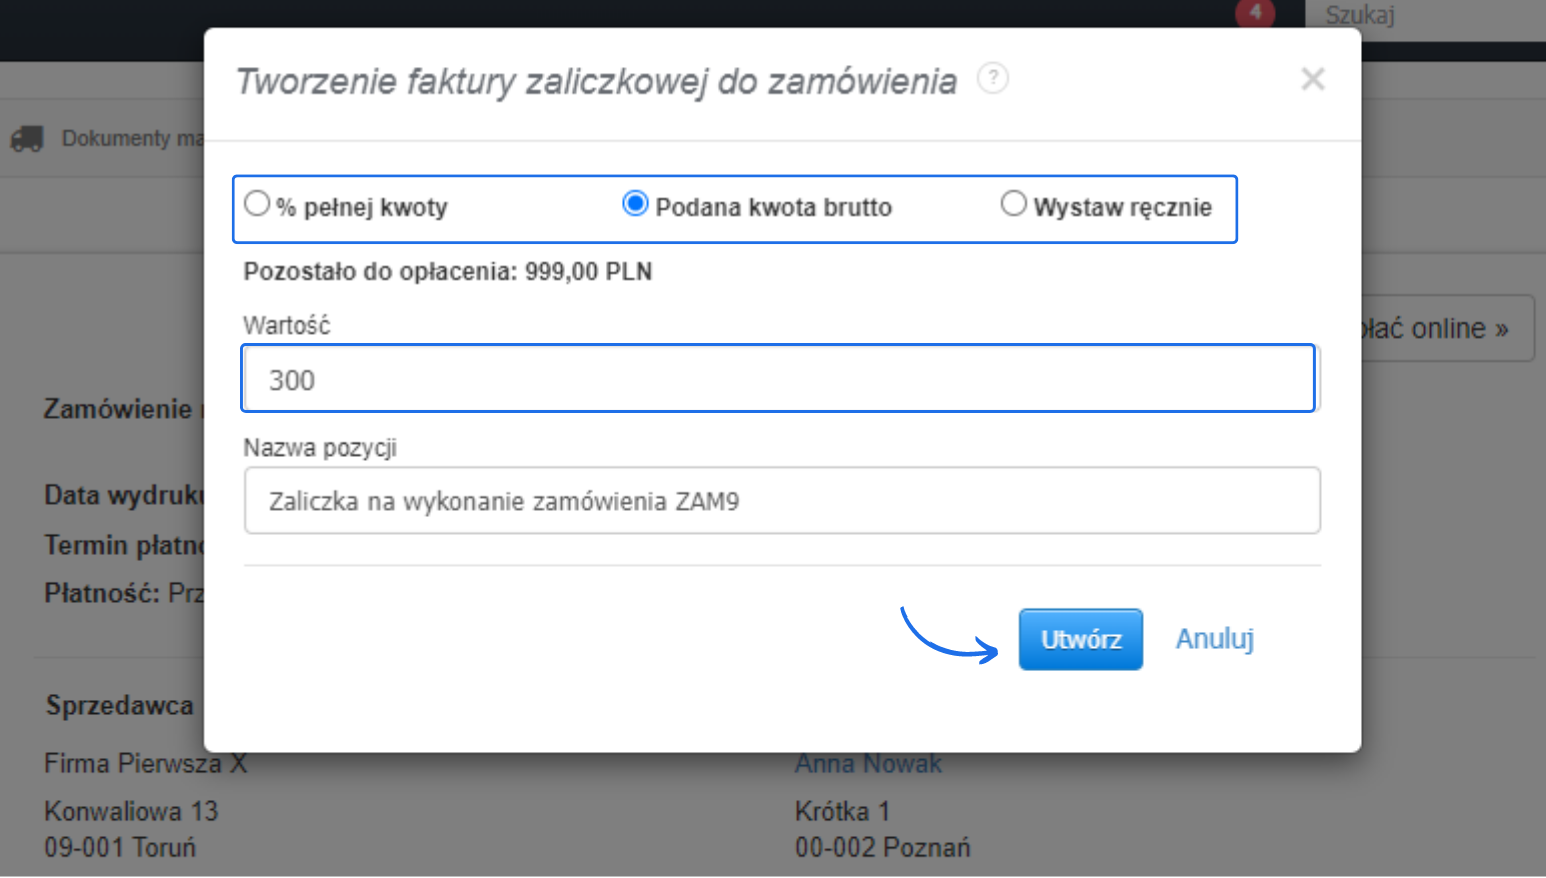Click the 'Krótka 1' address line

point(842,811)
